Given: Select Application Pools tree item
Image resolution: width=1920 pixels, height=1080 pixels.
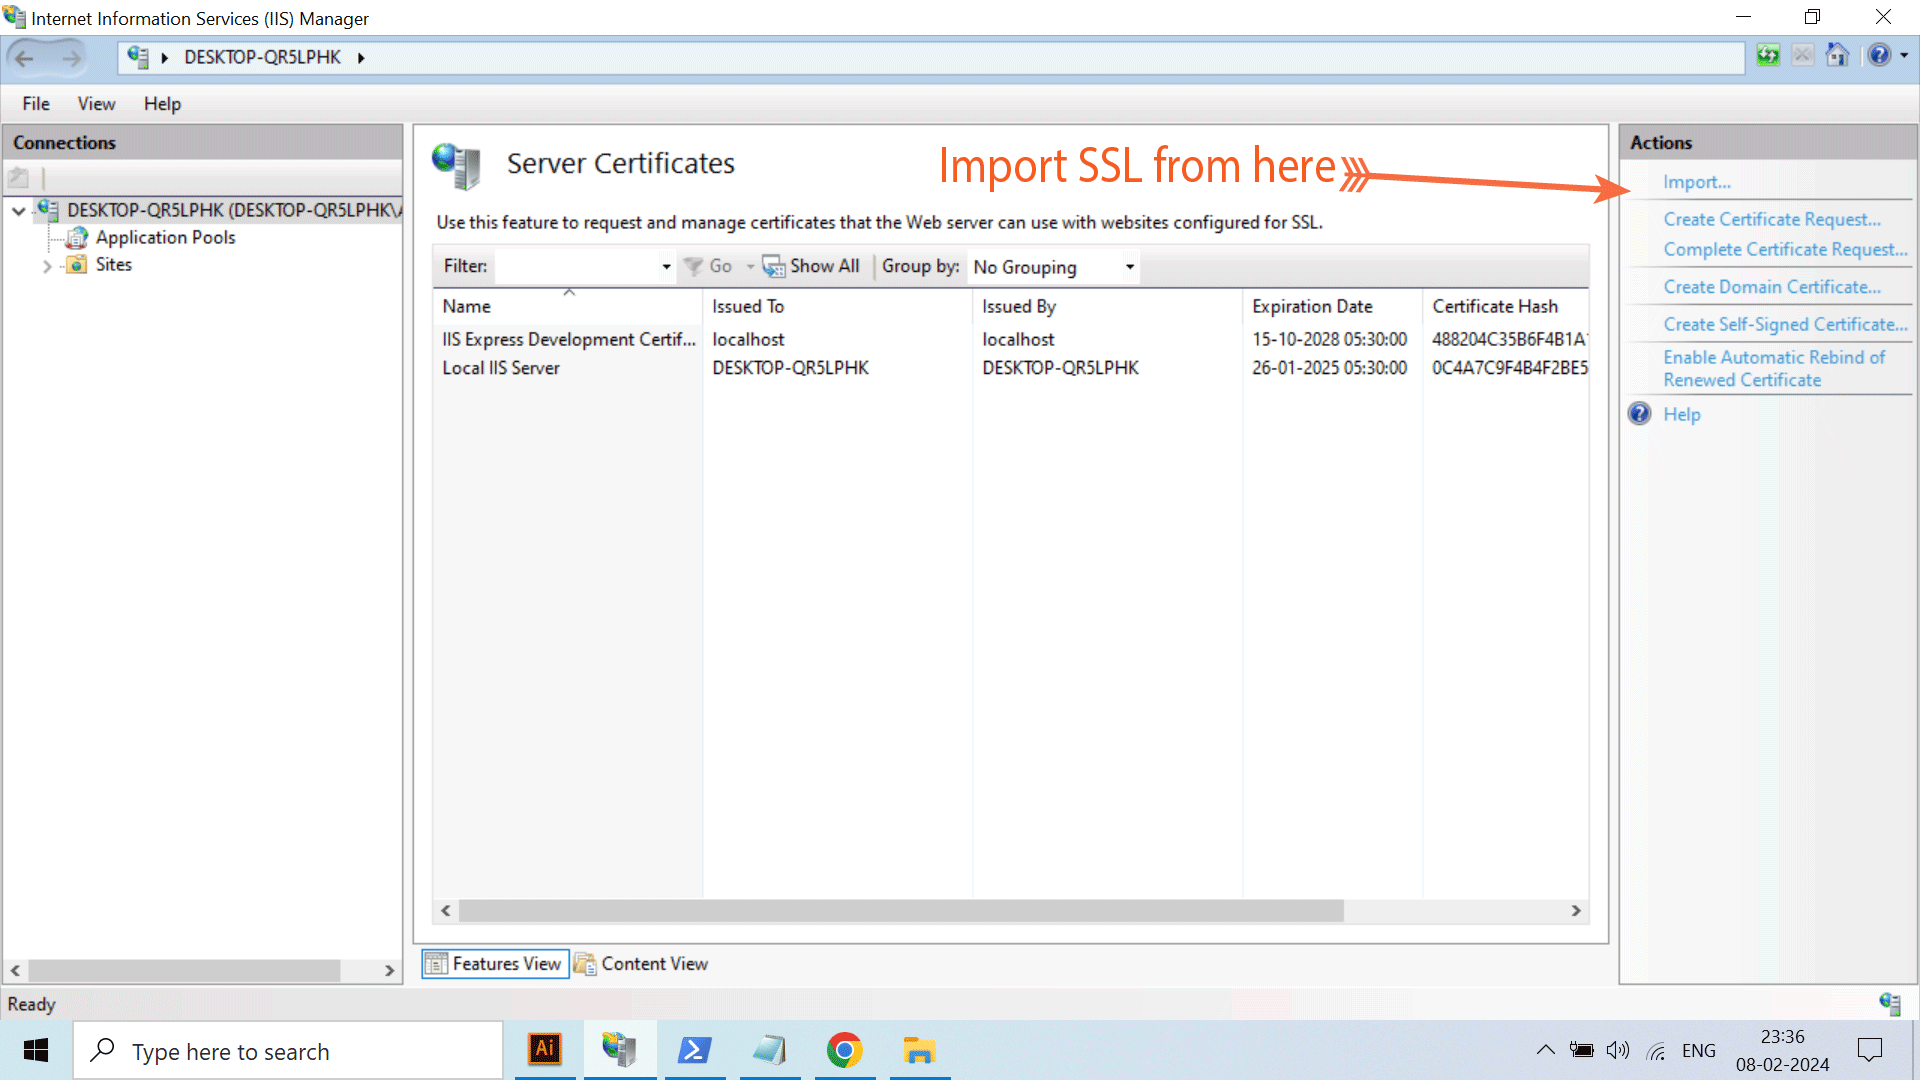Looking at the screenshot, I should coord(166,238).
